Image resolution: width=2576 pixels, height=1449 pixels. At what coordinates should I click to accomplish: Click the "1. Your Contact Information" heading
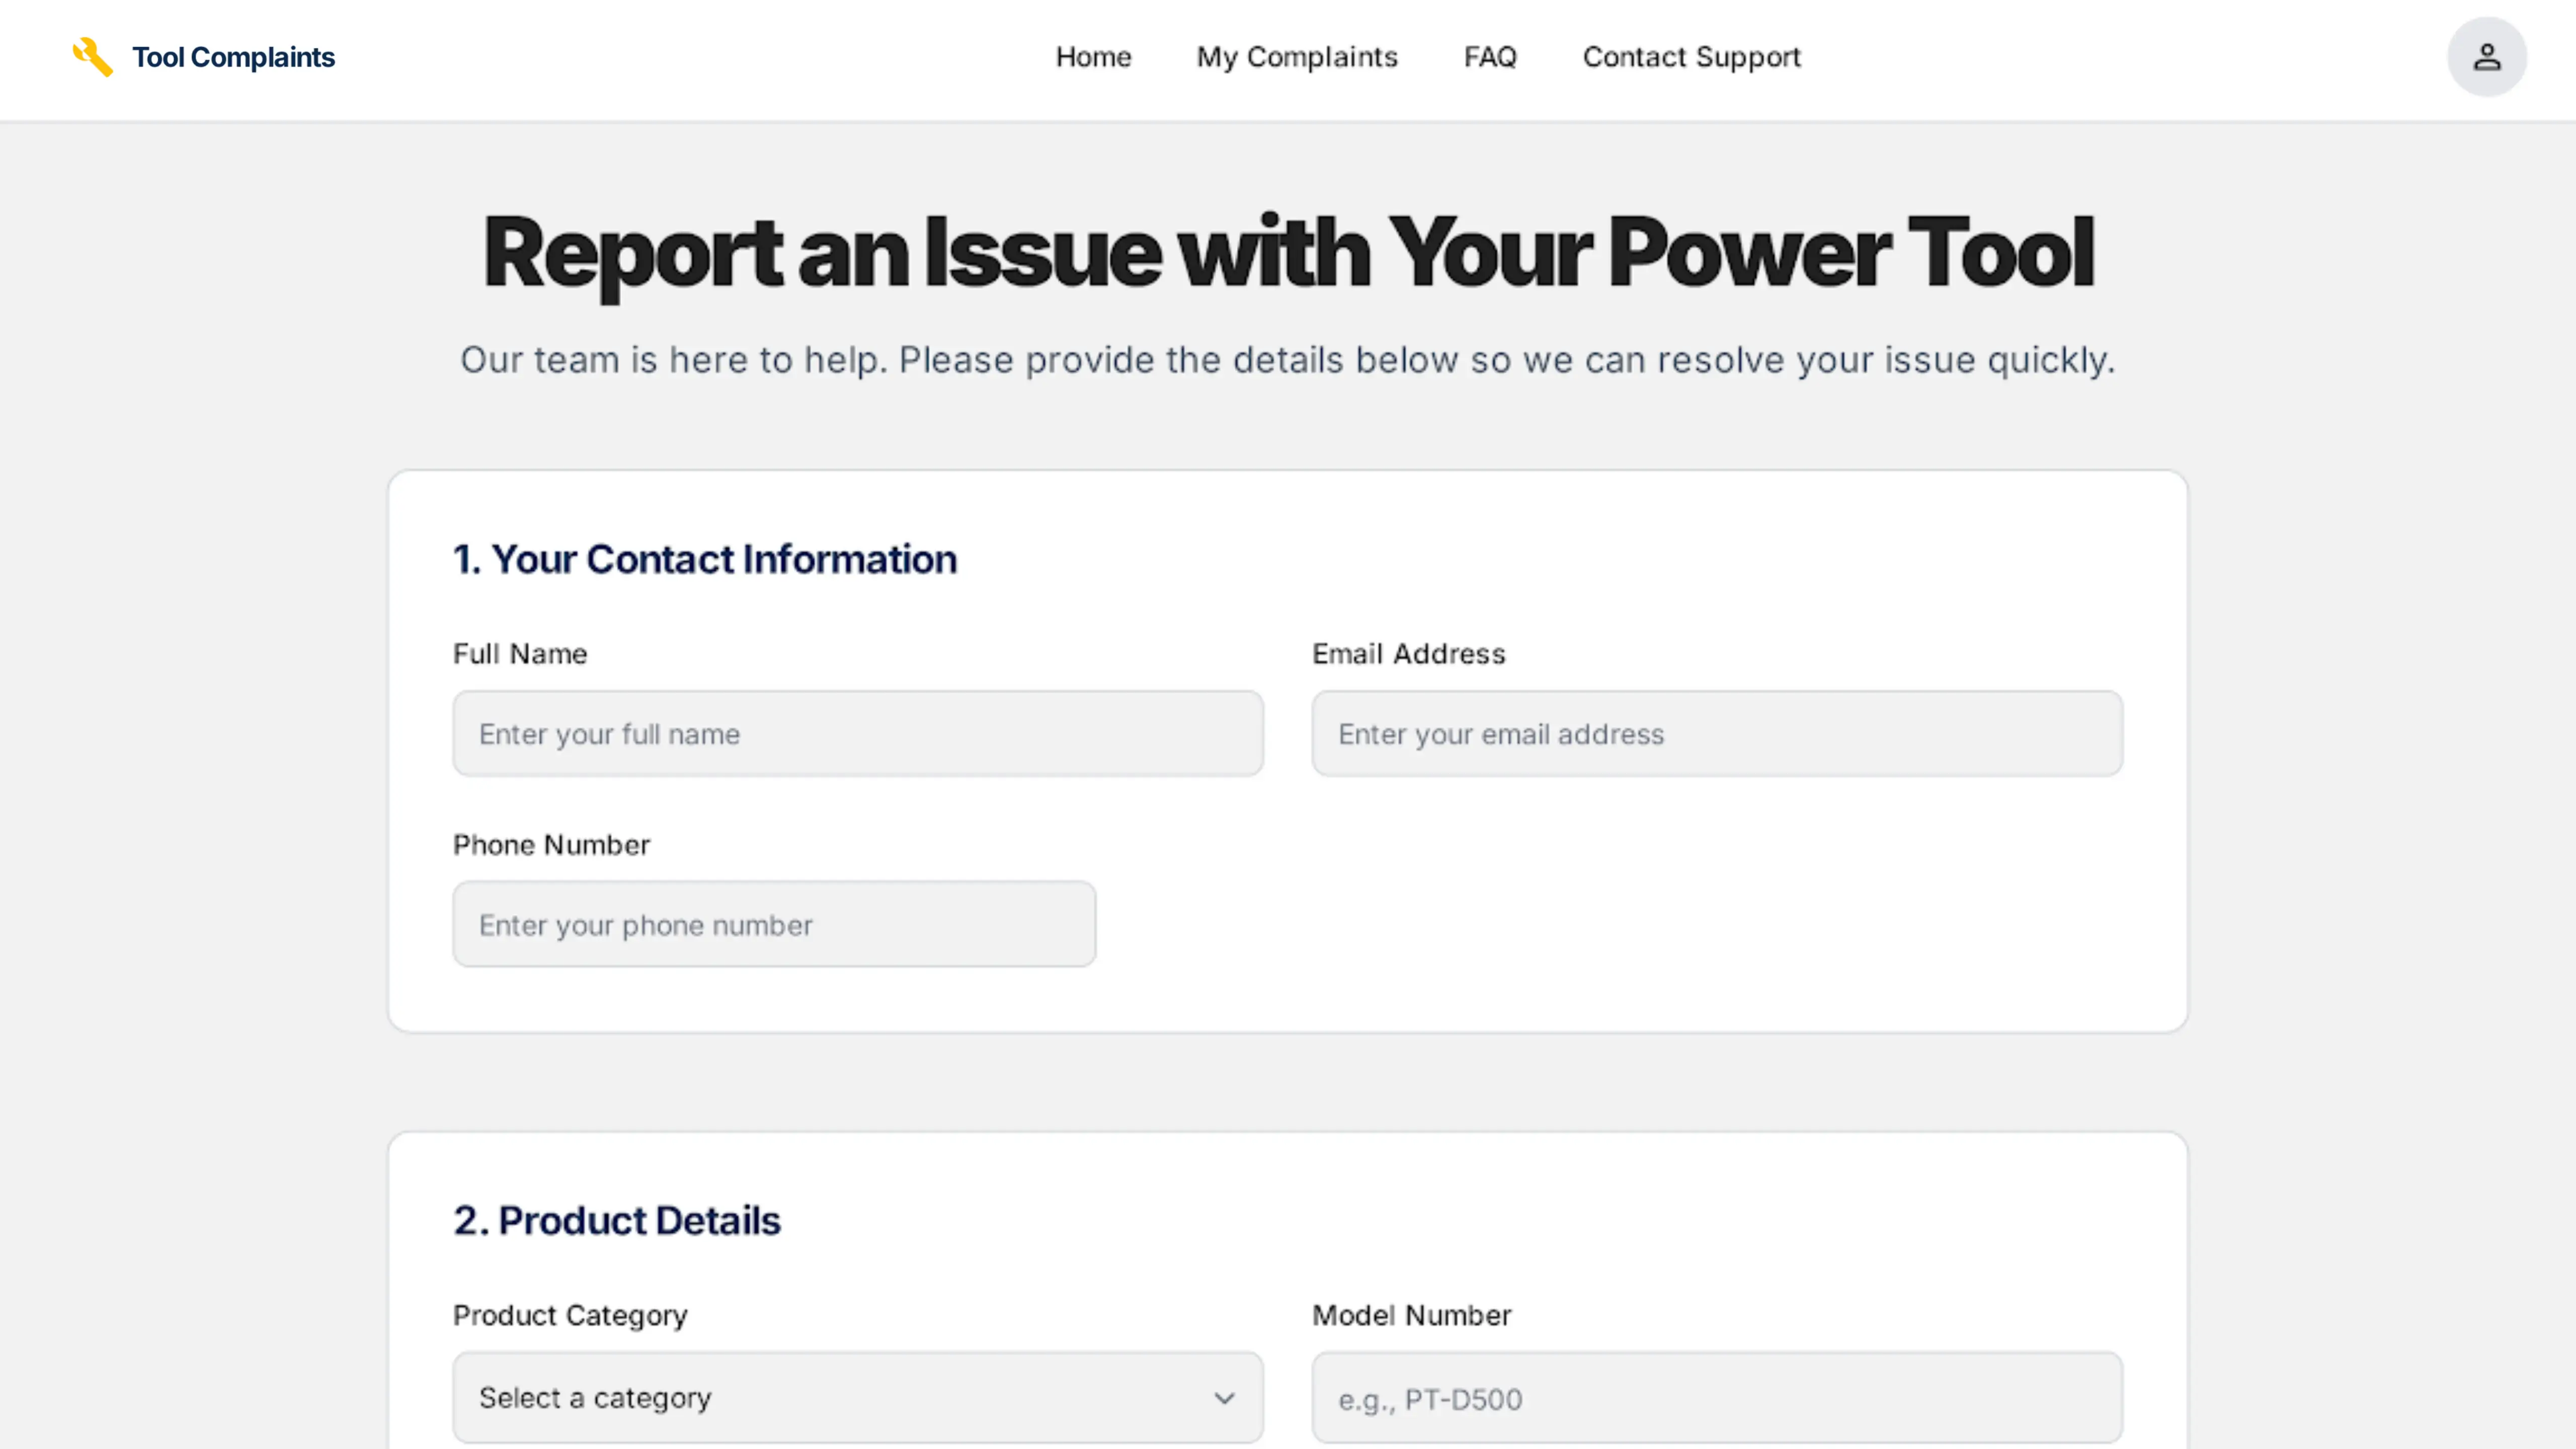(x=705, y=559)
